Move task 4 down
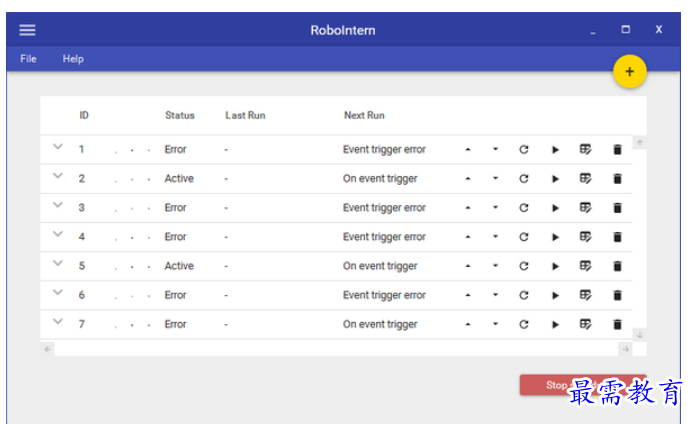691x424 pixels. point(495,237)
